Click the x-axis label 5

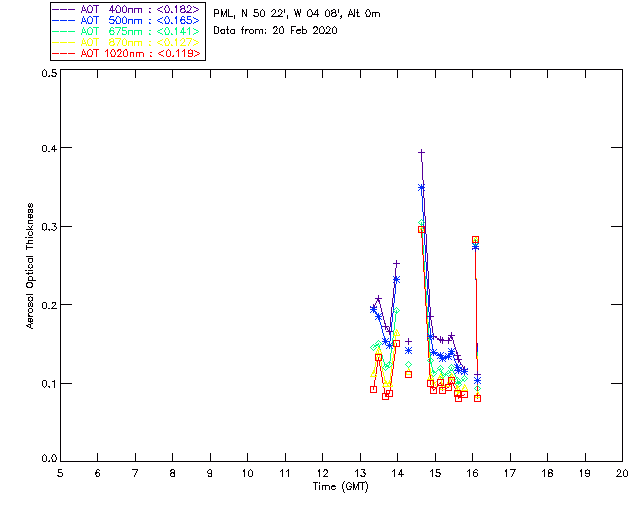pos(60,474)
